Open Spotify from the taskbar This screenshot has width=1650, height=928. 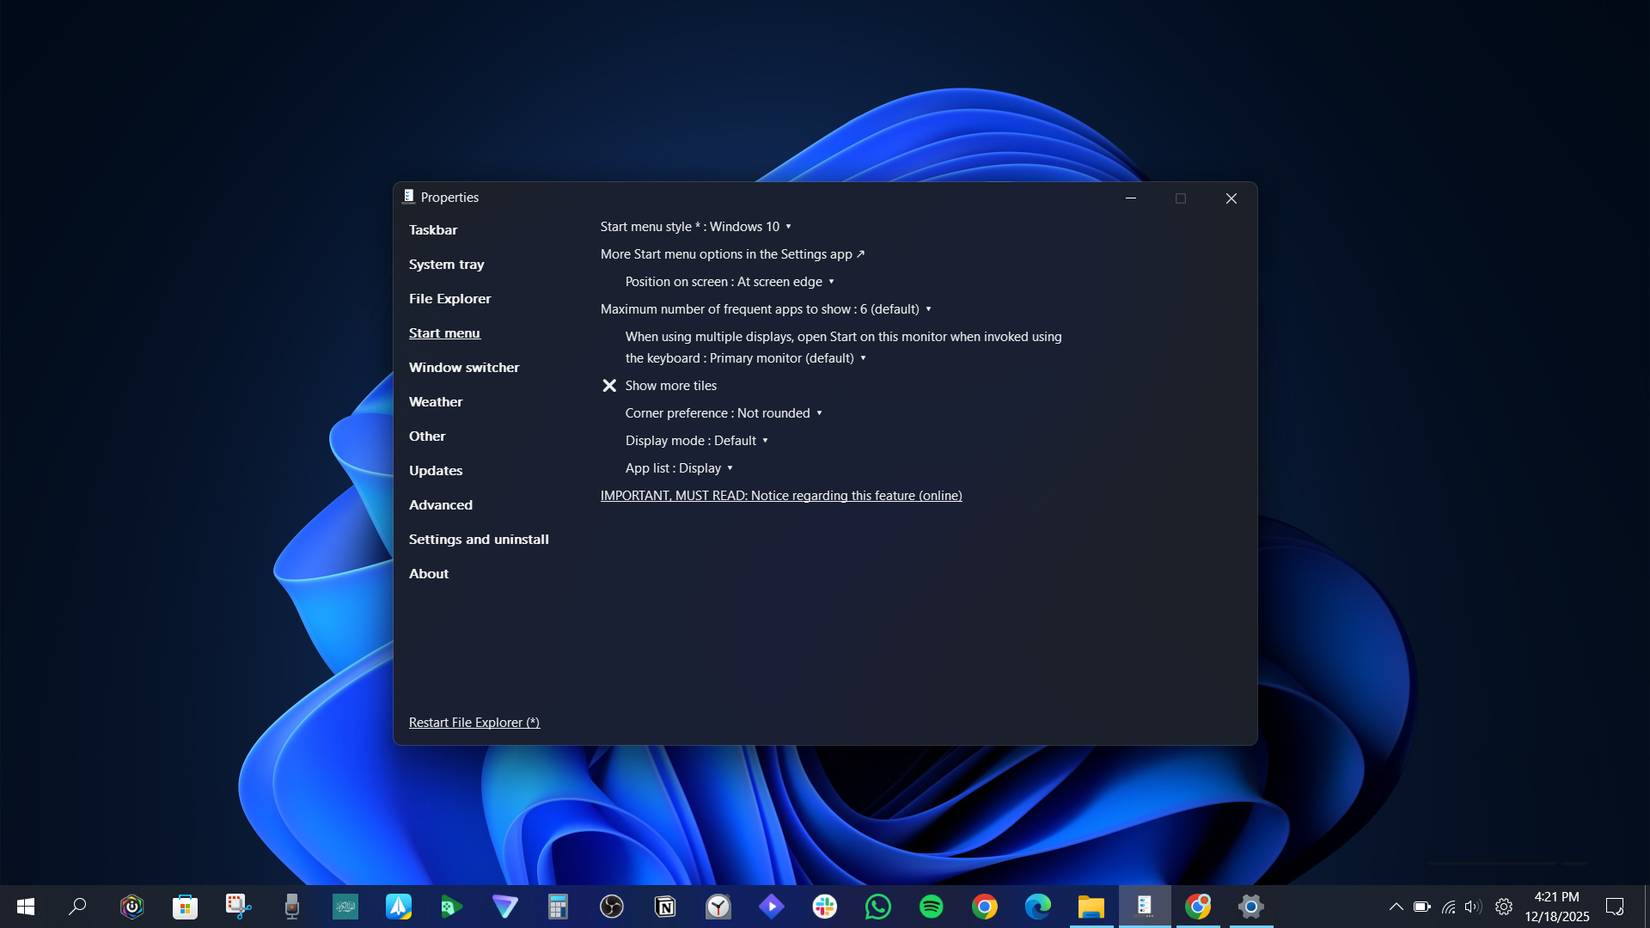931,906
